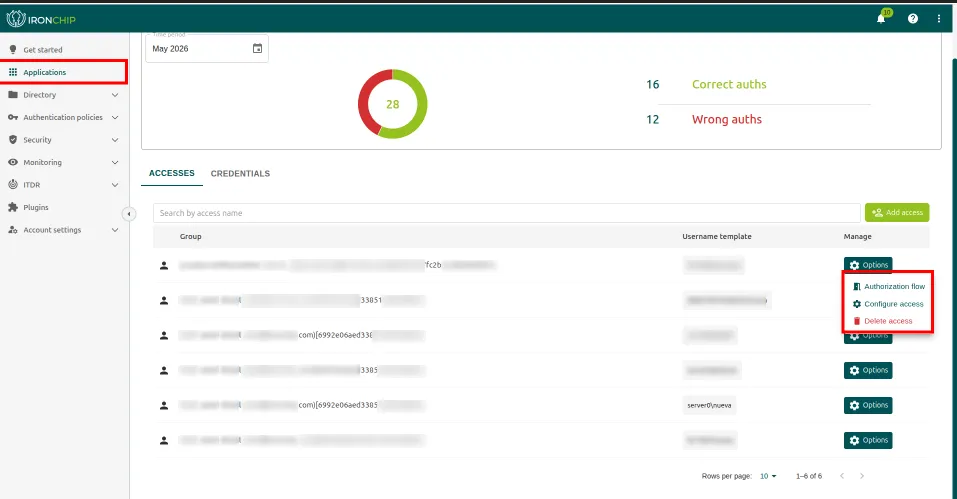Image resolution: width=957 pixels, height=499 pixels.
Task: Click the Manage column header
Action: point(858,237)
